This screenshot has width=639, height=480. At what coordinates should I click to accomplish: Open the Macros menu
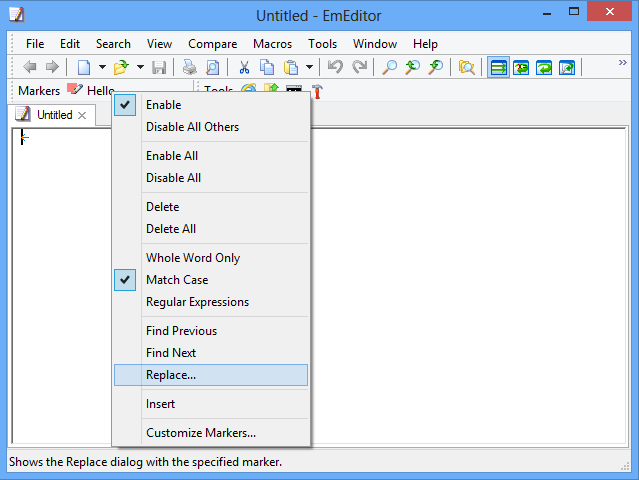[x=272, y=44]
